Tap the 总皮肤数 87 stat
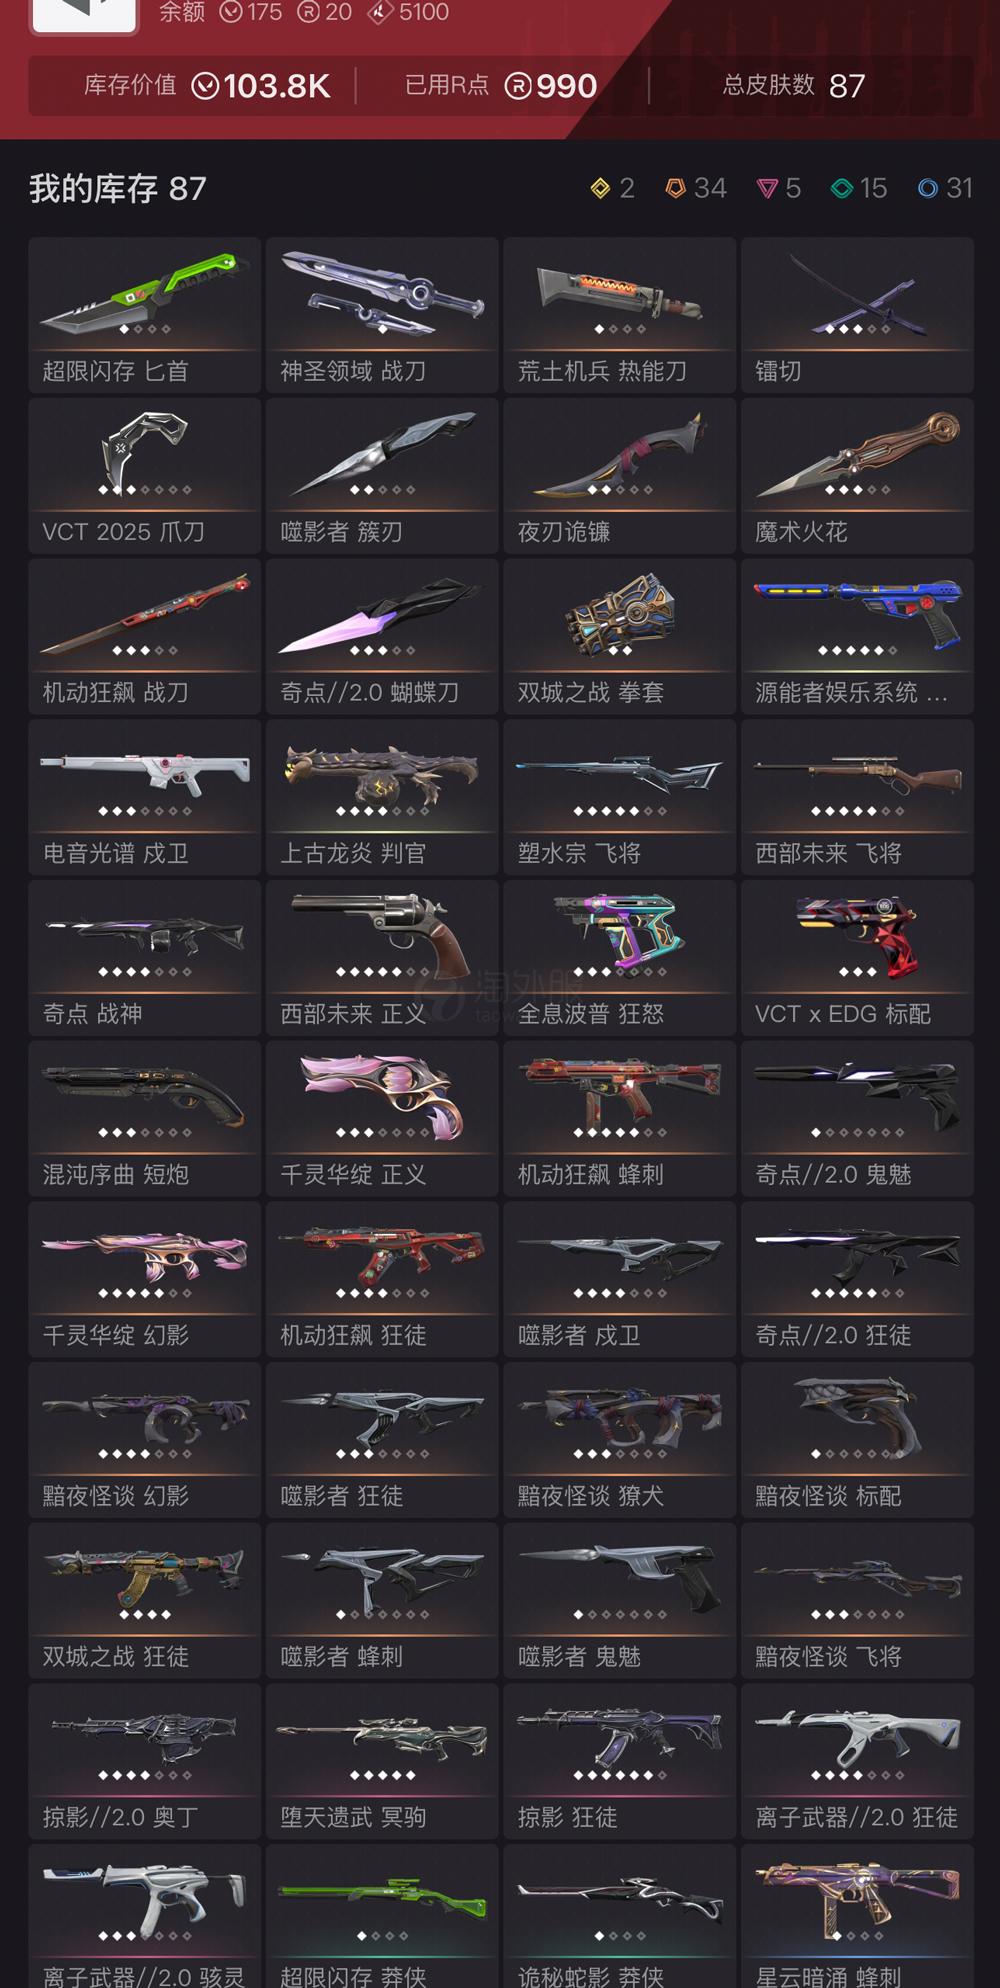The image size is (1000, 1988). coord(794,86)
